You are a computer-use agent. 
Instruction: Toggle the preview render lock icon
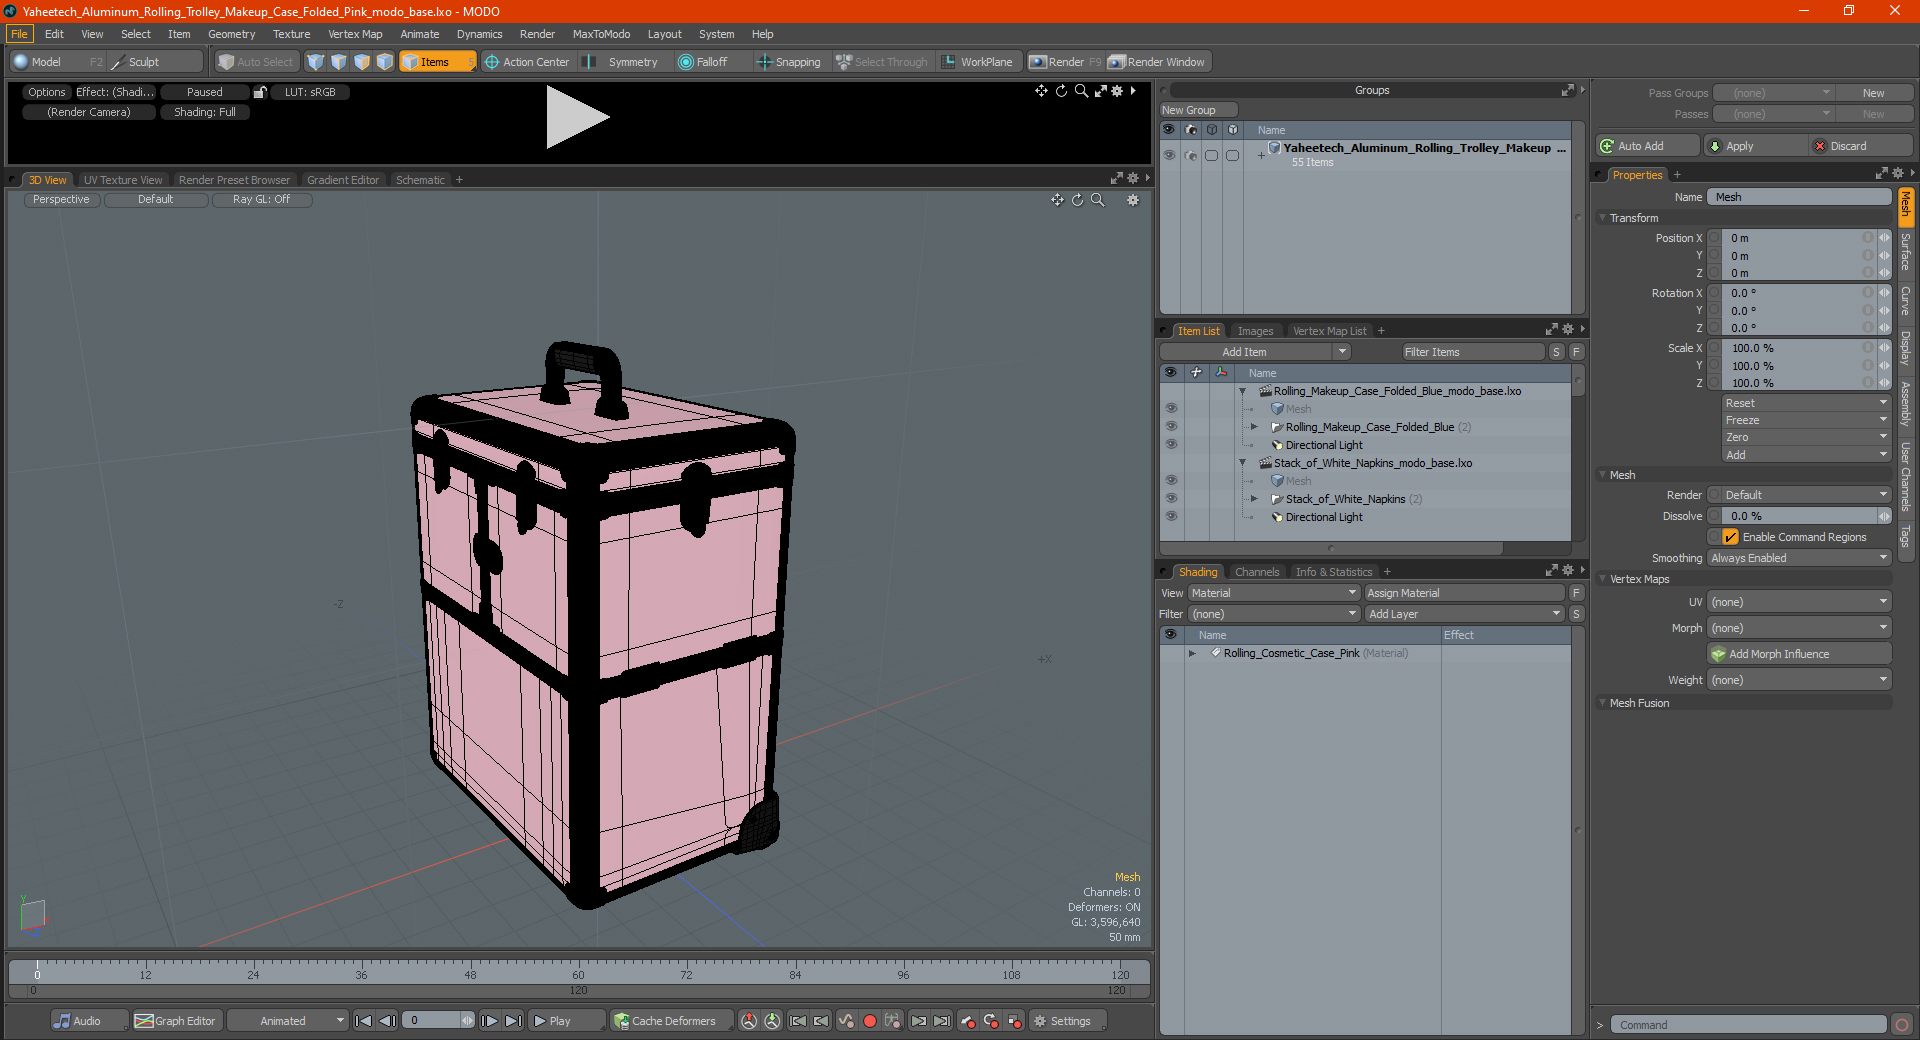[260, 92]
